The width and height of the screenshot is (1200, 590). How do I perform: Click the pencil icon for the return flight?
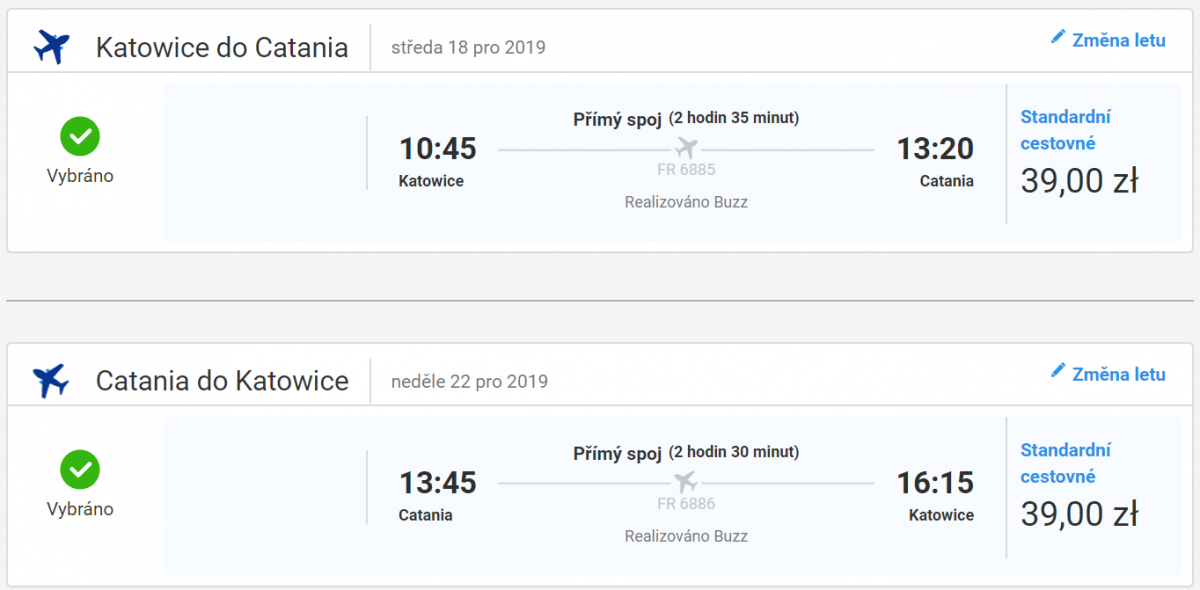tap(1058, 371)
